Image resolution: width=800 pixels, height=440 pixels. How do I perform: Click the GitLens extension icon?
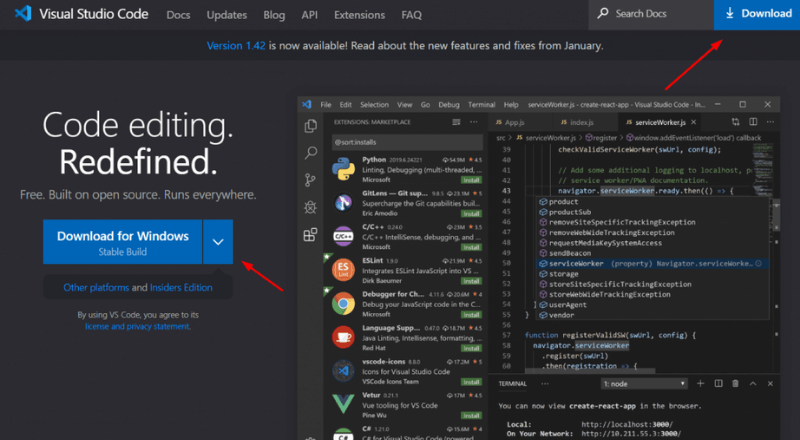click(343, 203)
